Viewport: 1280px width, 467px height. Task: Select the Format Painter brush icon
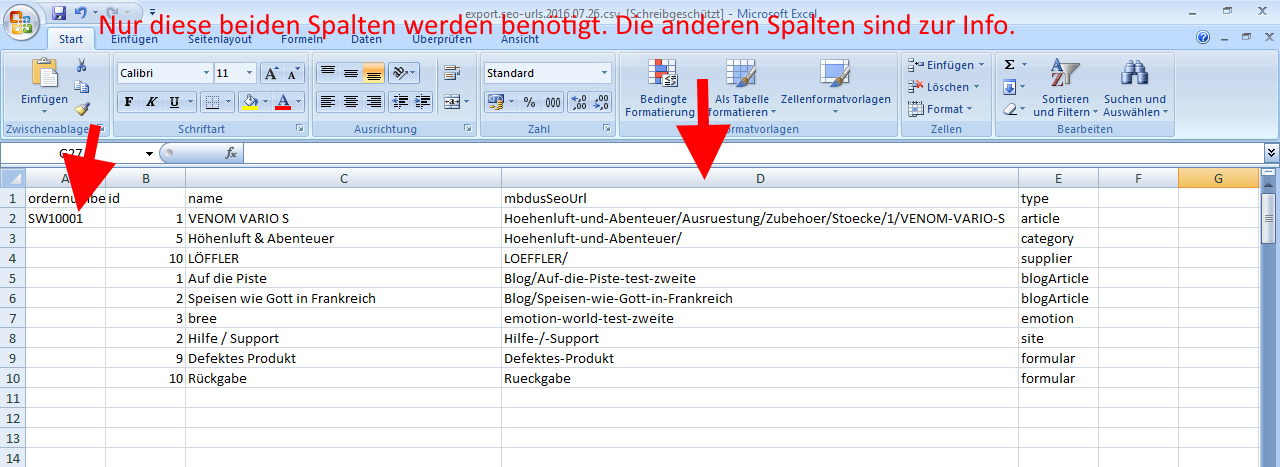[82, 109]
